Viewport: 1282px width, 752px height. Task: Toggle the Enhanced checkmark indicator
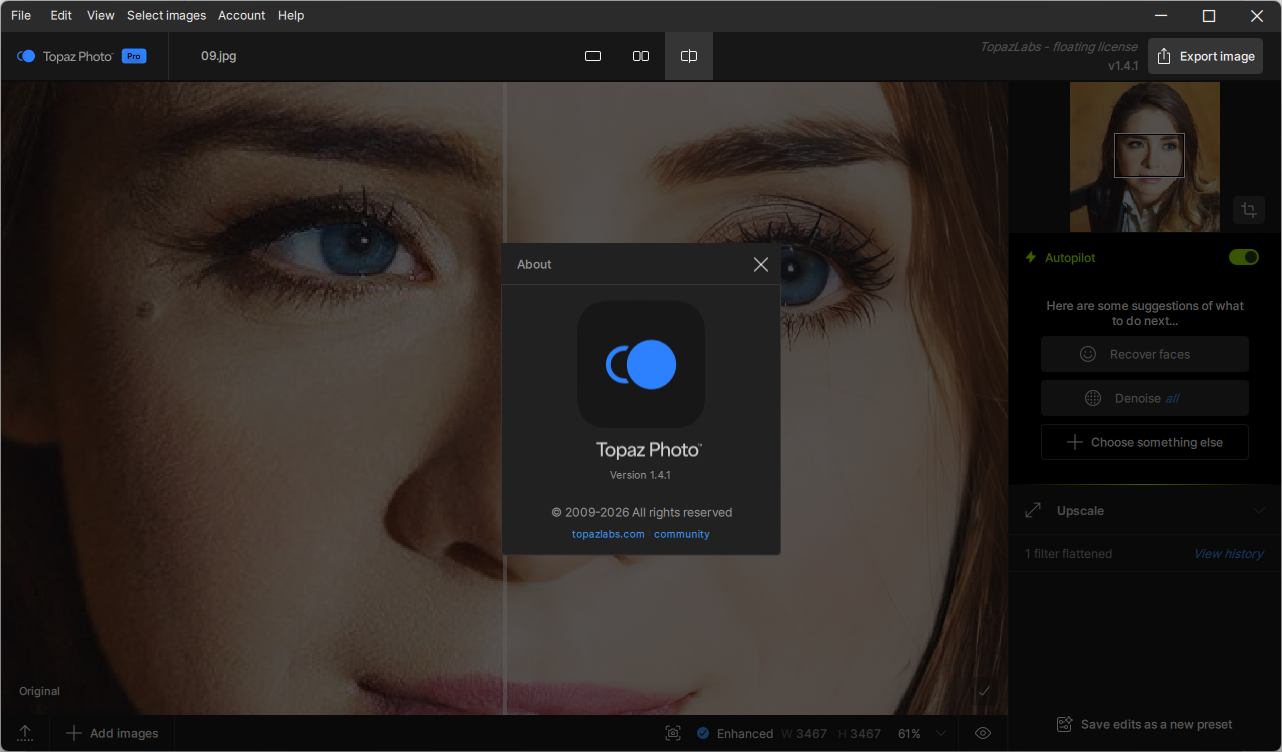pyautogui.click(x=703, y=733)
